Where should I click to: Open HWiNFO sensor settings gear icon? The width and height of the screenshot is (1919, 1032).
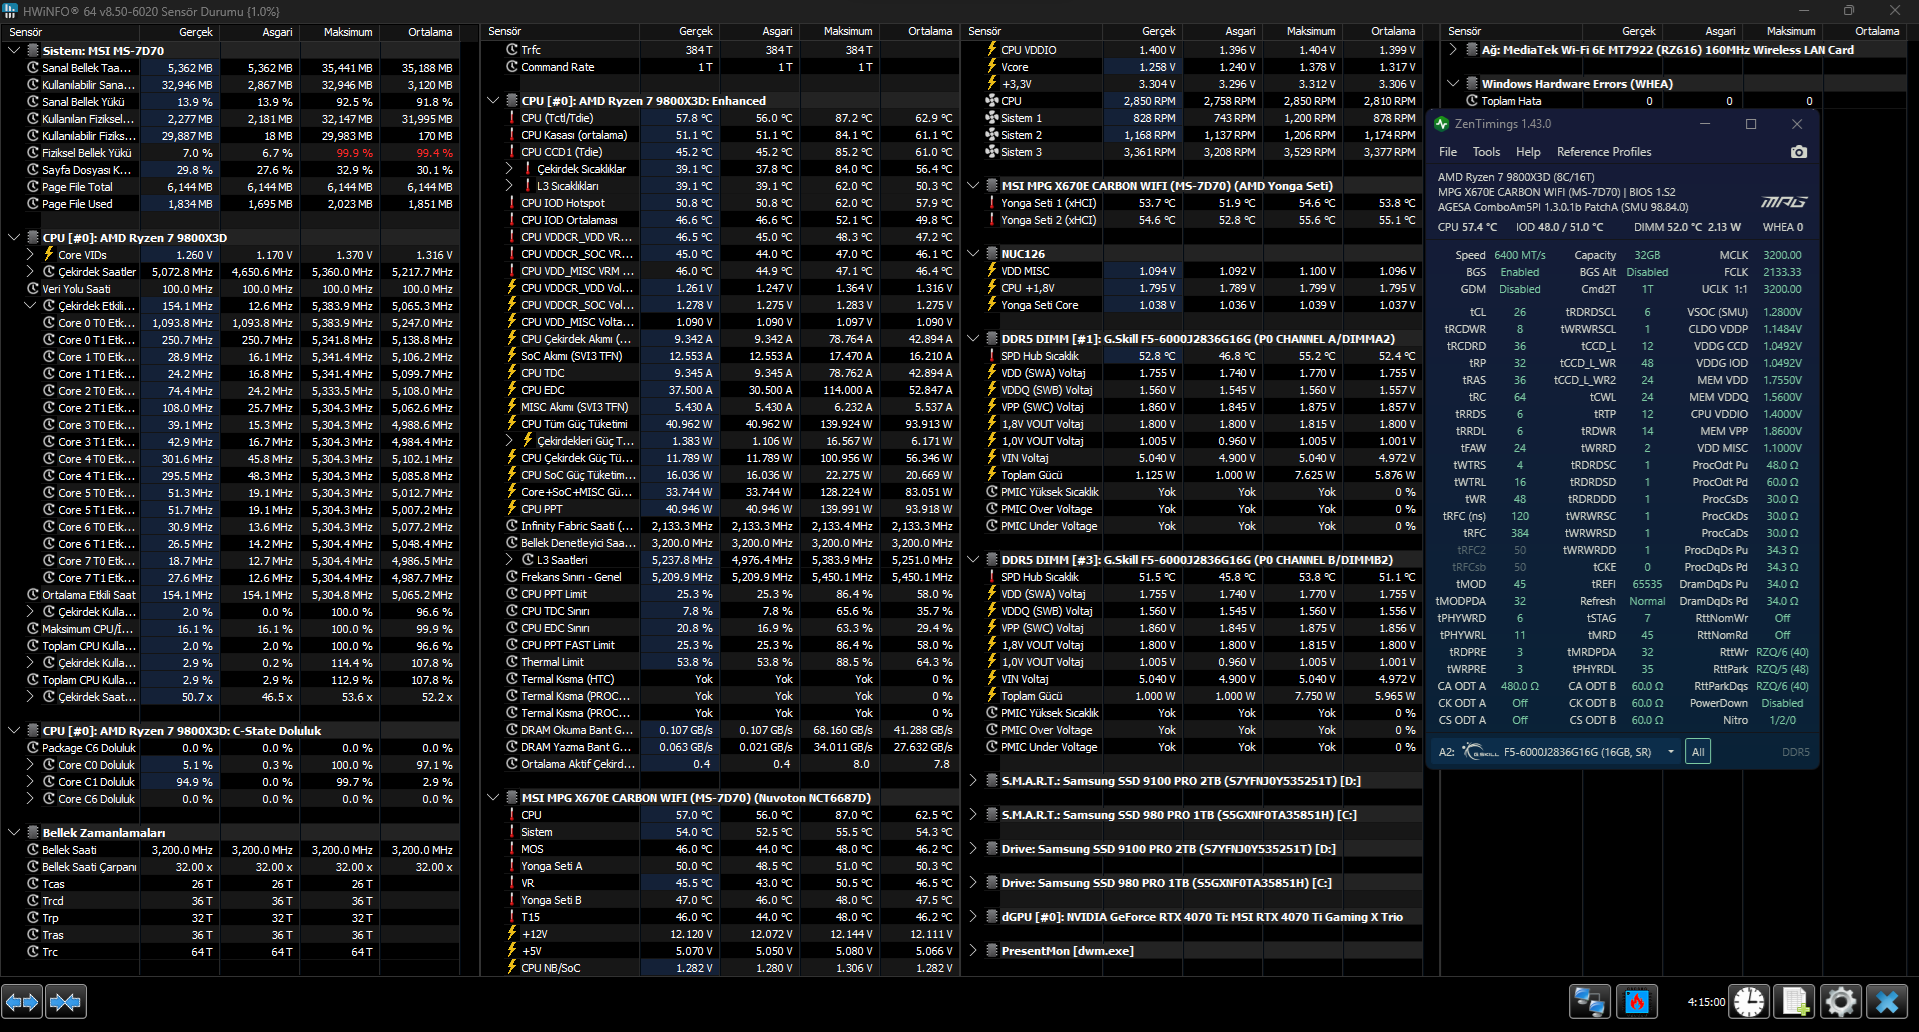tap(1841, 1001)
